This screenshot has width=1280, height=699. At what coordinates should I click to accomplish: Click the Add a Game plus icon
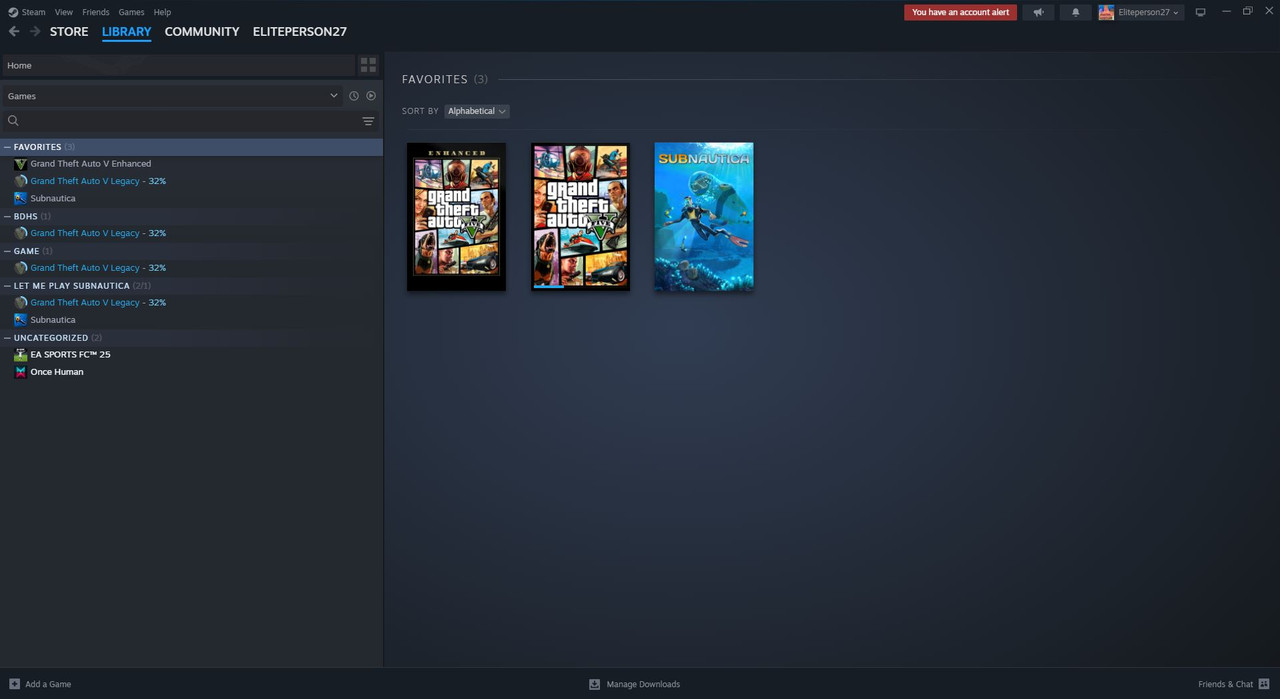pos(14,684)
